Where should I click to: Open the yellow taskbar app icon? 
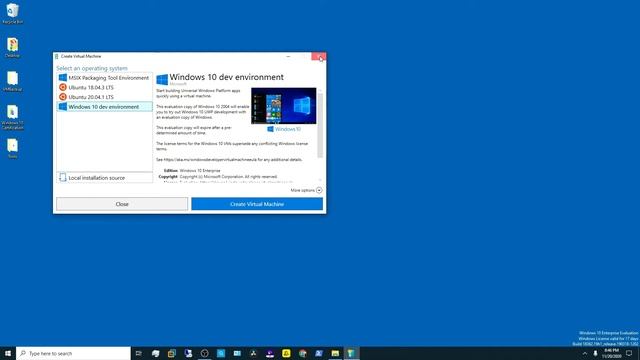pos(286,353)
